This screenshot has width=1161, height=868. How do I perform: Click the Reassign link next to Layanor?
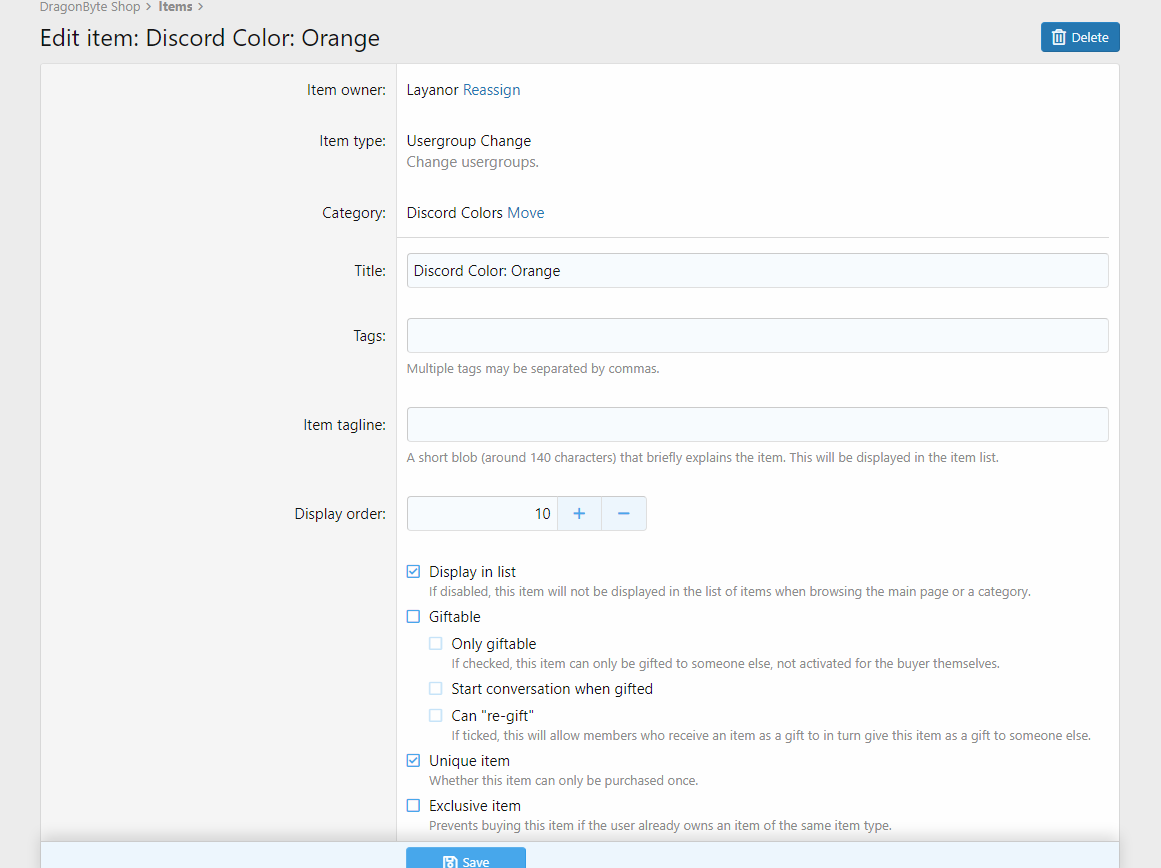click(492, 90)
